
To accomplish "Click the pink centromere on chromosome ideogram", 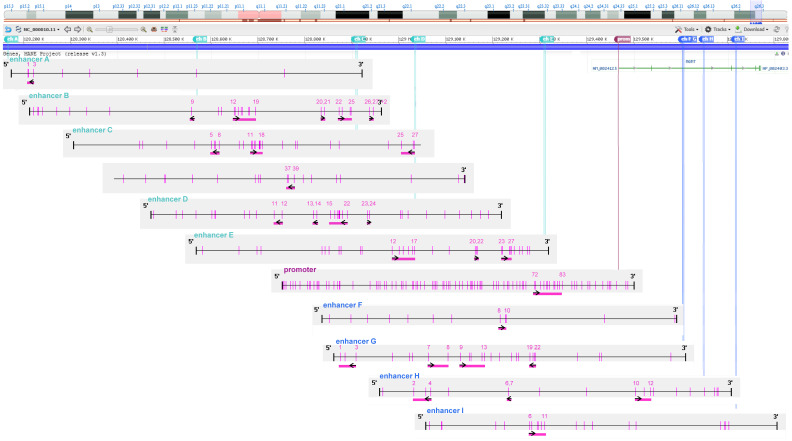I will (x=260, y=15).
